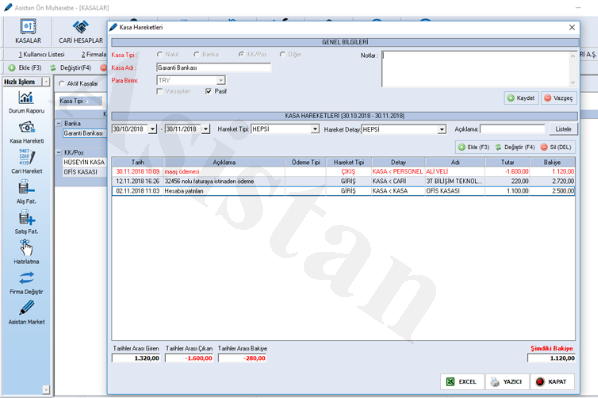Click sidebar scroll down arrow
Viewport: 598px width, 398px height.
tap(46, 390)
